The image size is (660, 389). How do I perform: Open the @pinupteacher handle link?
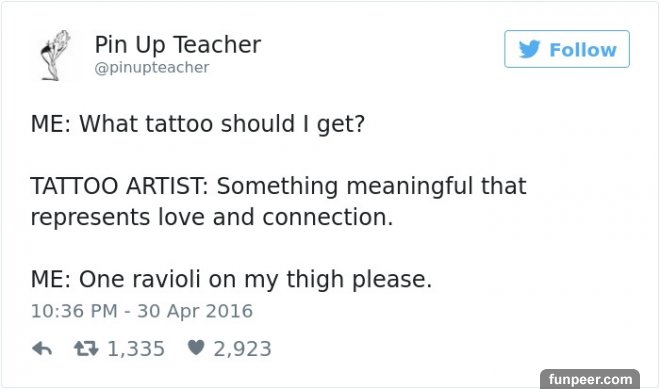(152, 67)
